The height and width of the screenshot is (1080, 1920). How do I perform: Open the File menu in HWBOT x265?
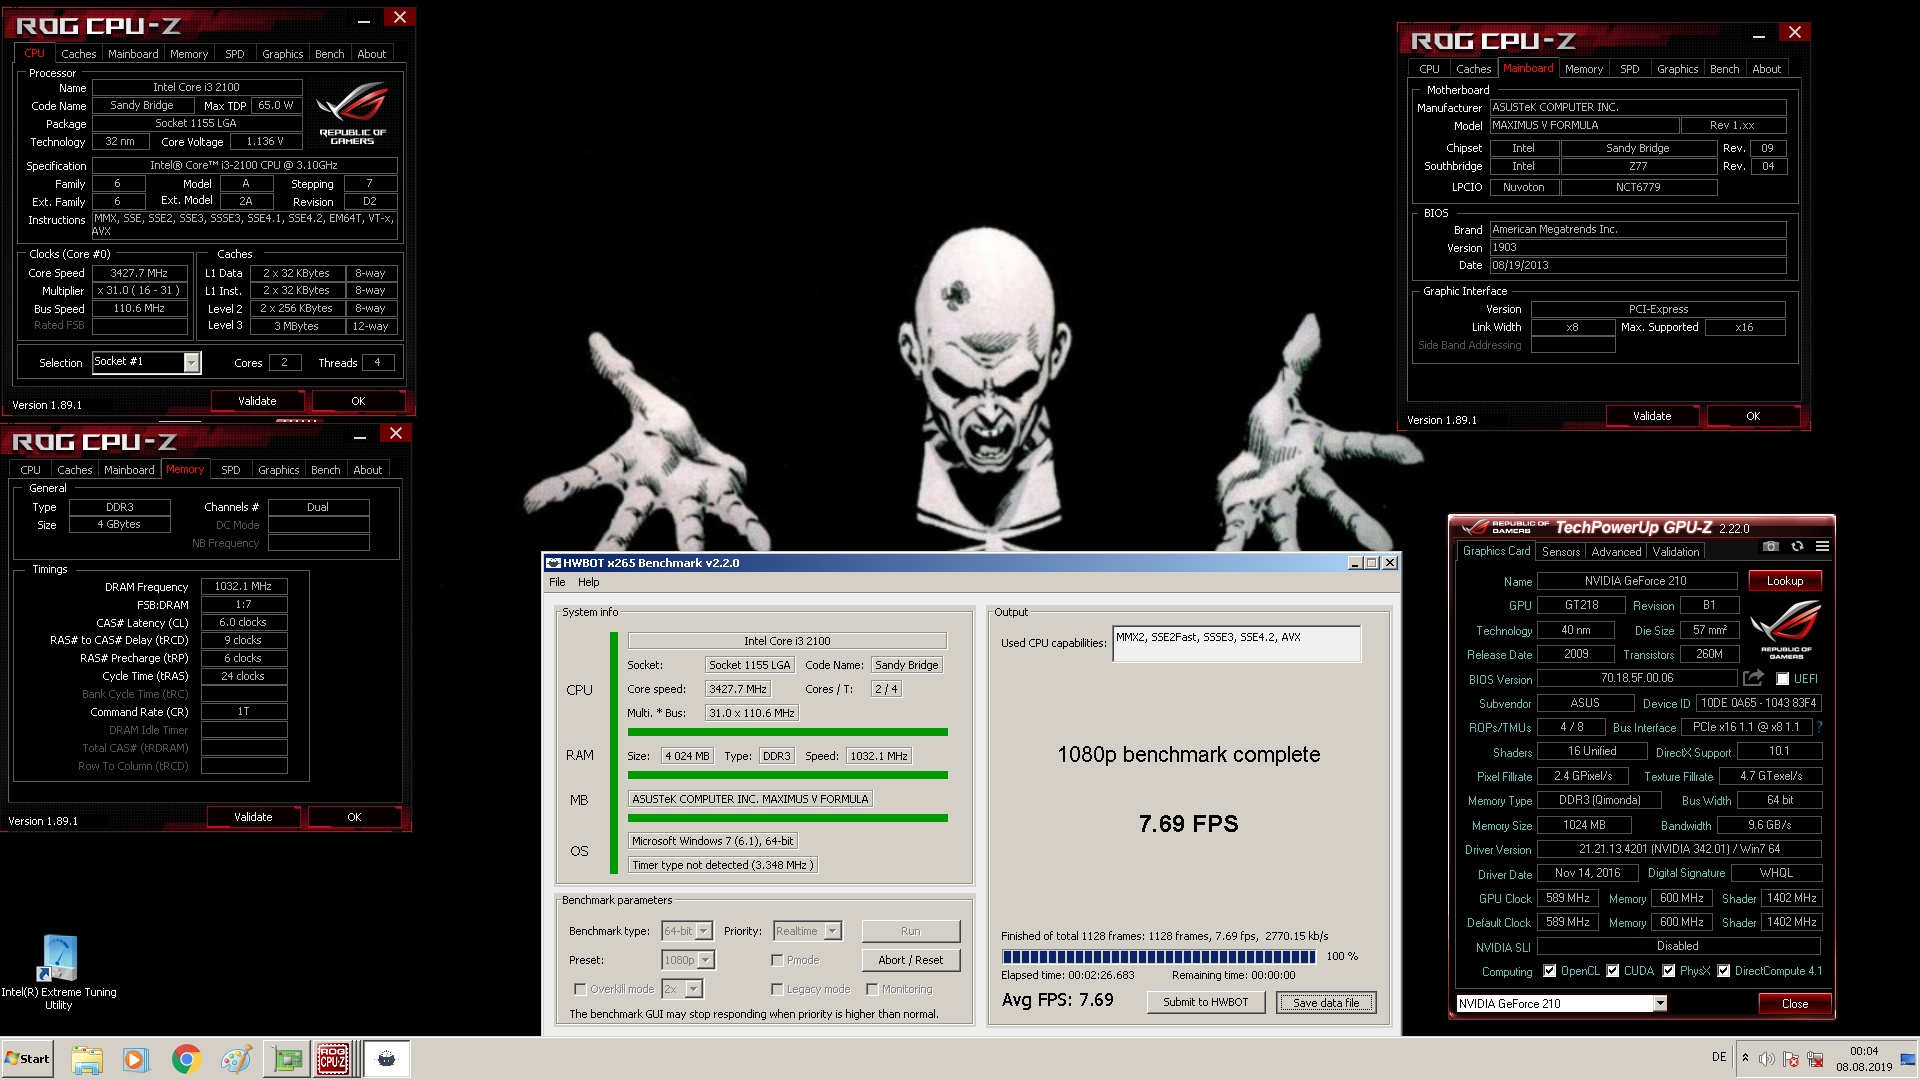557,582
